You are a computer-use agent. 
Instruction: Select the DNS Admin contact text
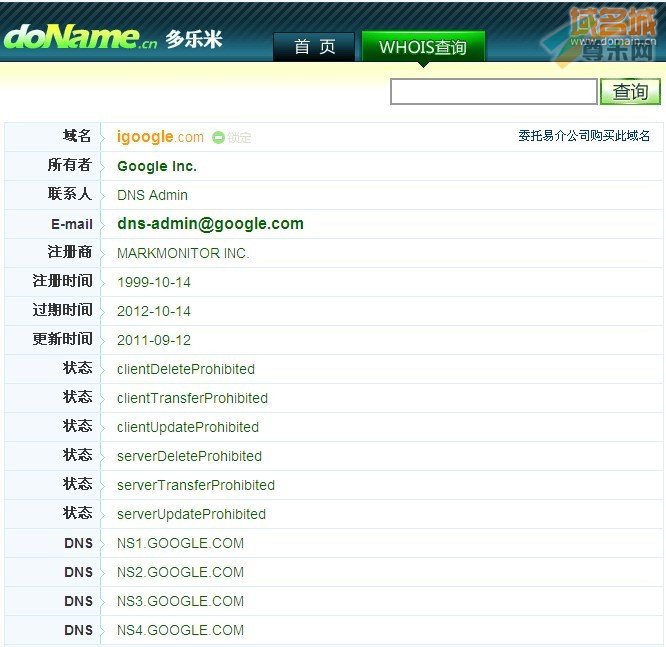[x=152, y=195]
